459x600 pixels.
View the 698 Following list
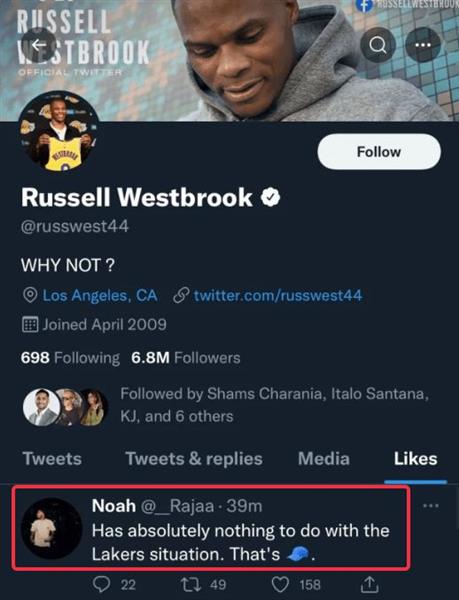point(70,358)
